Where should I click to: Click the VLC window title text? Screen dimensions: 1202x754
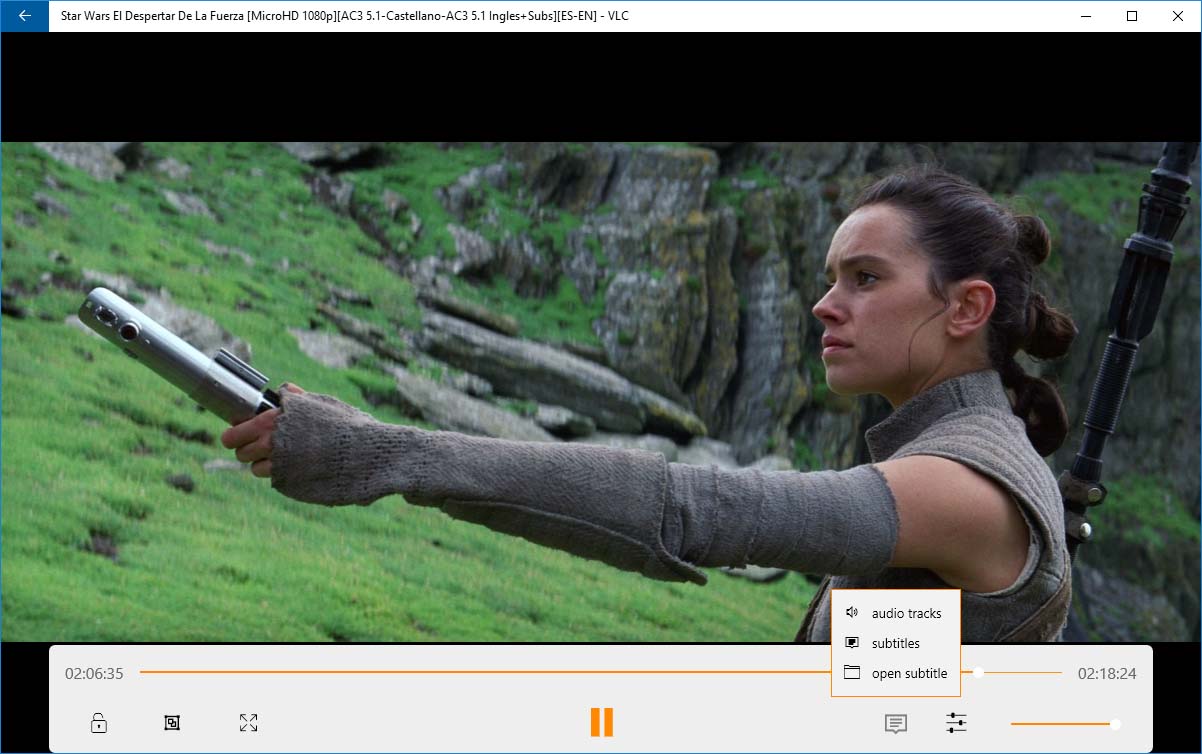[345, 16]
